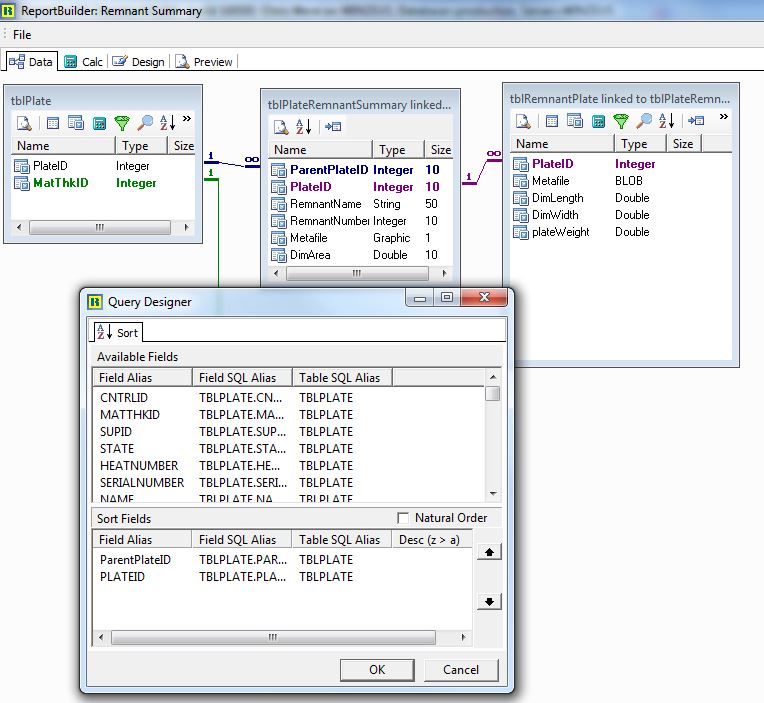Click Sort icon in tblPlateRemnantSummary toolbar
Viewport: 764px width, 703px height.
pos(303,127)
